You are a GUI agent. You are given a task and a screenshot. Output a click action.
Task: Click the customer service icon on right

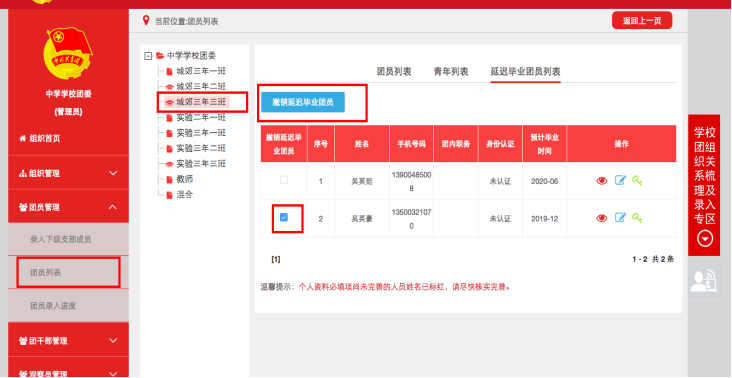pos(704,279)
